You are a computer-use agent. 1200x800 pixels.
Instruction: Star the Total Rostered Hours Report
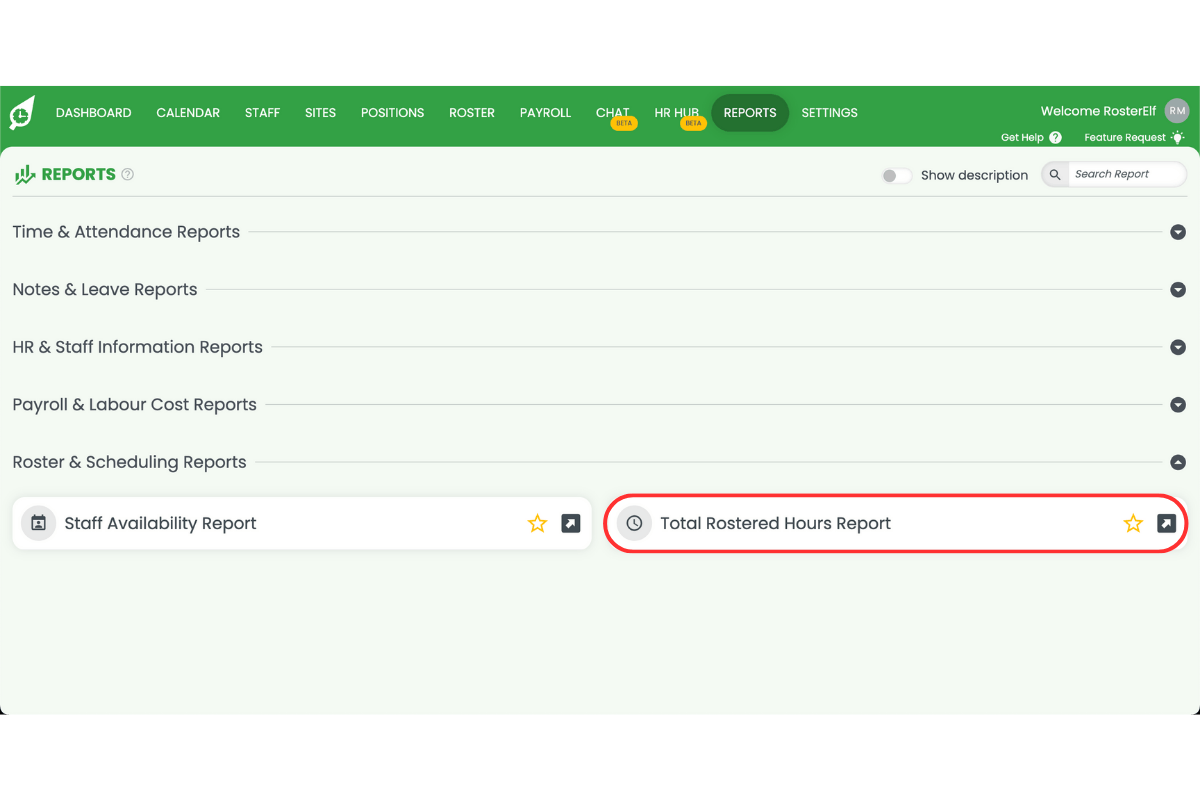point(1133,523)
